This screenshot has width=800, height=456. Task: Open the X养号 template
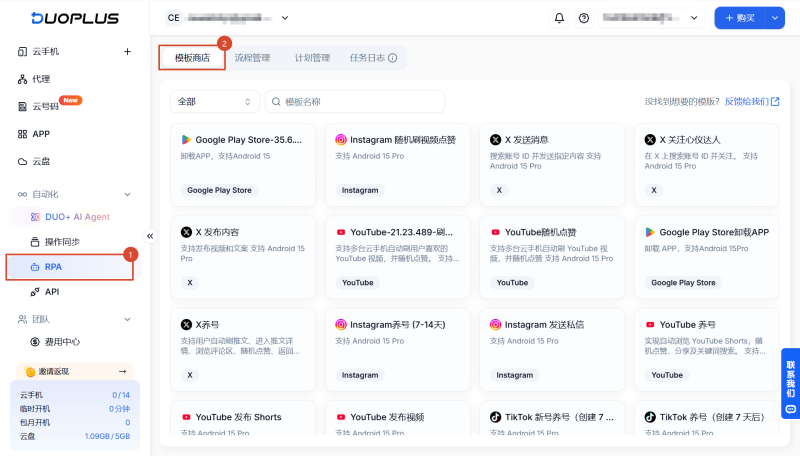click(243, 349)
